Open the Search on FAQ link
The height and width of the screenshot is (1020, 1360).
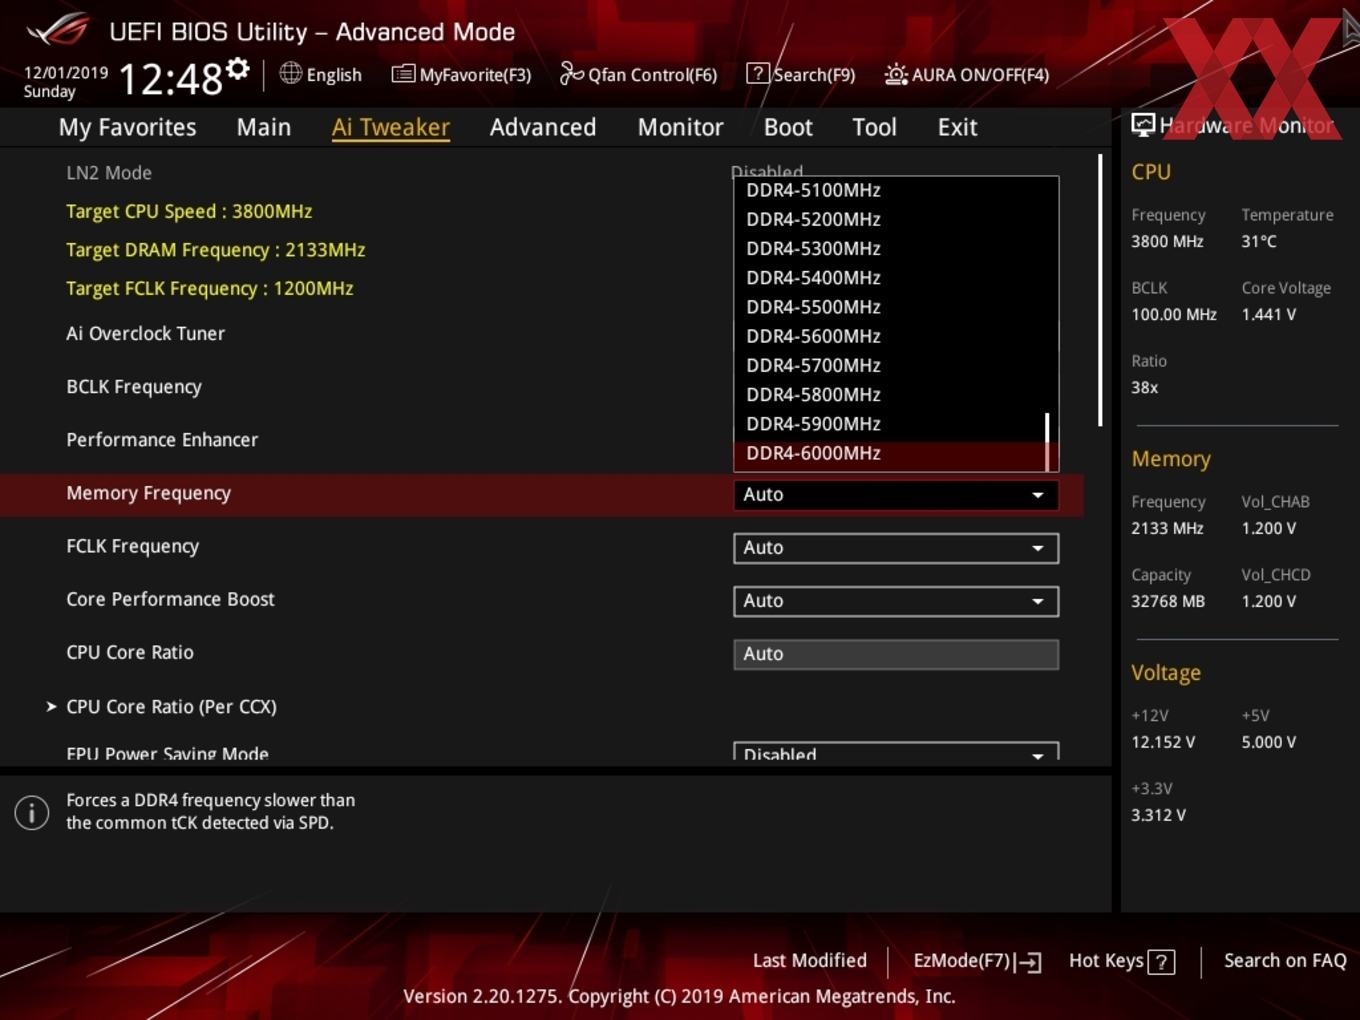coord(1285,960)
